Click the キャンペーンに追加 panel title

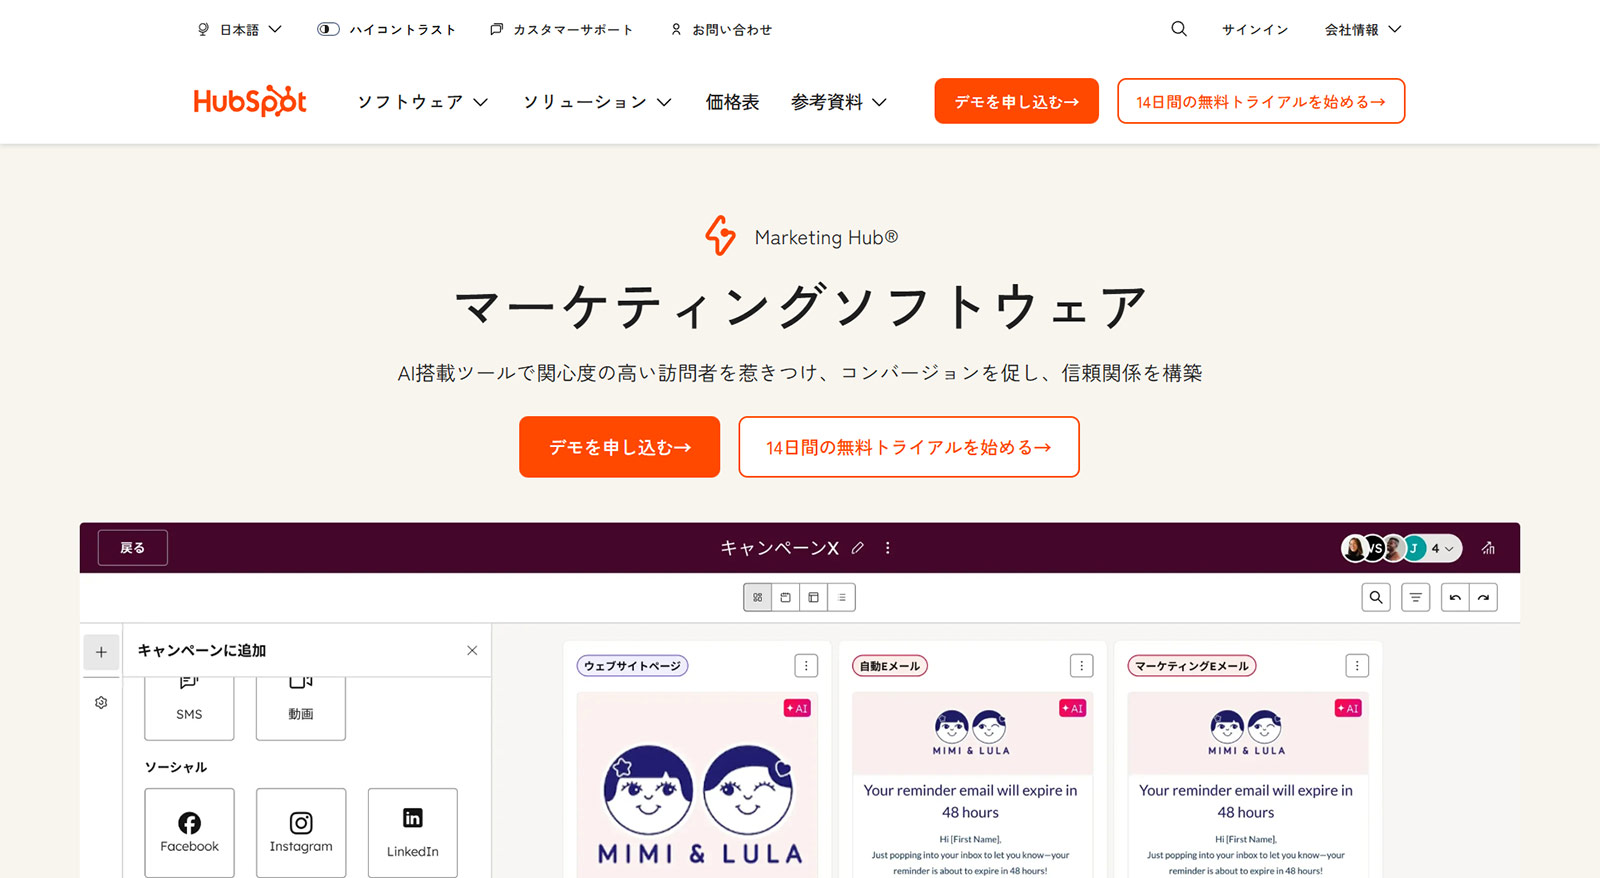click(x=202, y=650)
